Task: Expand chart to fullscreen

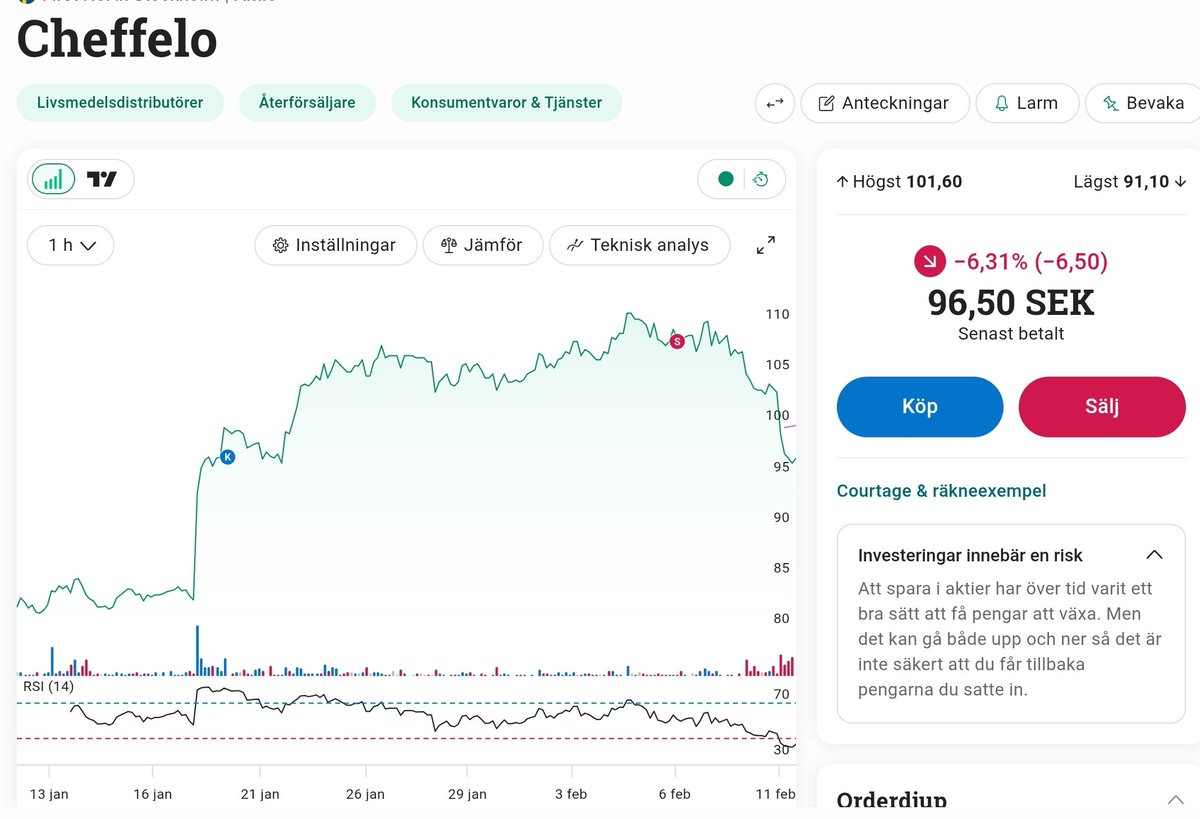Action: [x=766, y=245]
